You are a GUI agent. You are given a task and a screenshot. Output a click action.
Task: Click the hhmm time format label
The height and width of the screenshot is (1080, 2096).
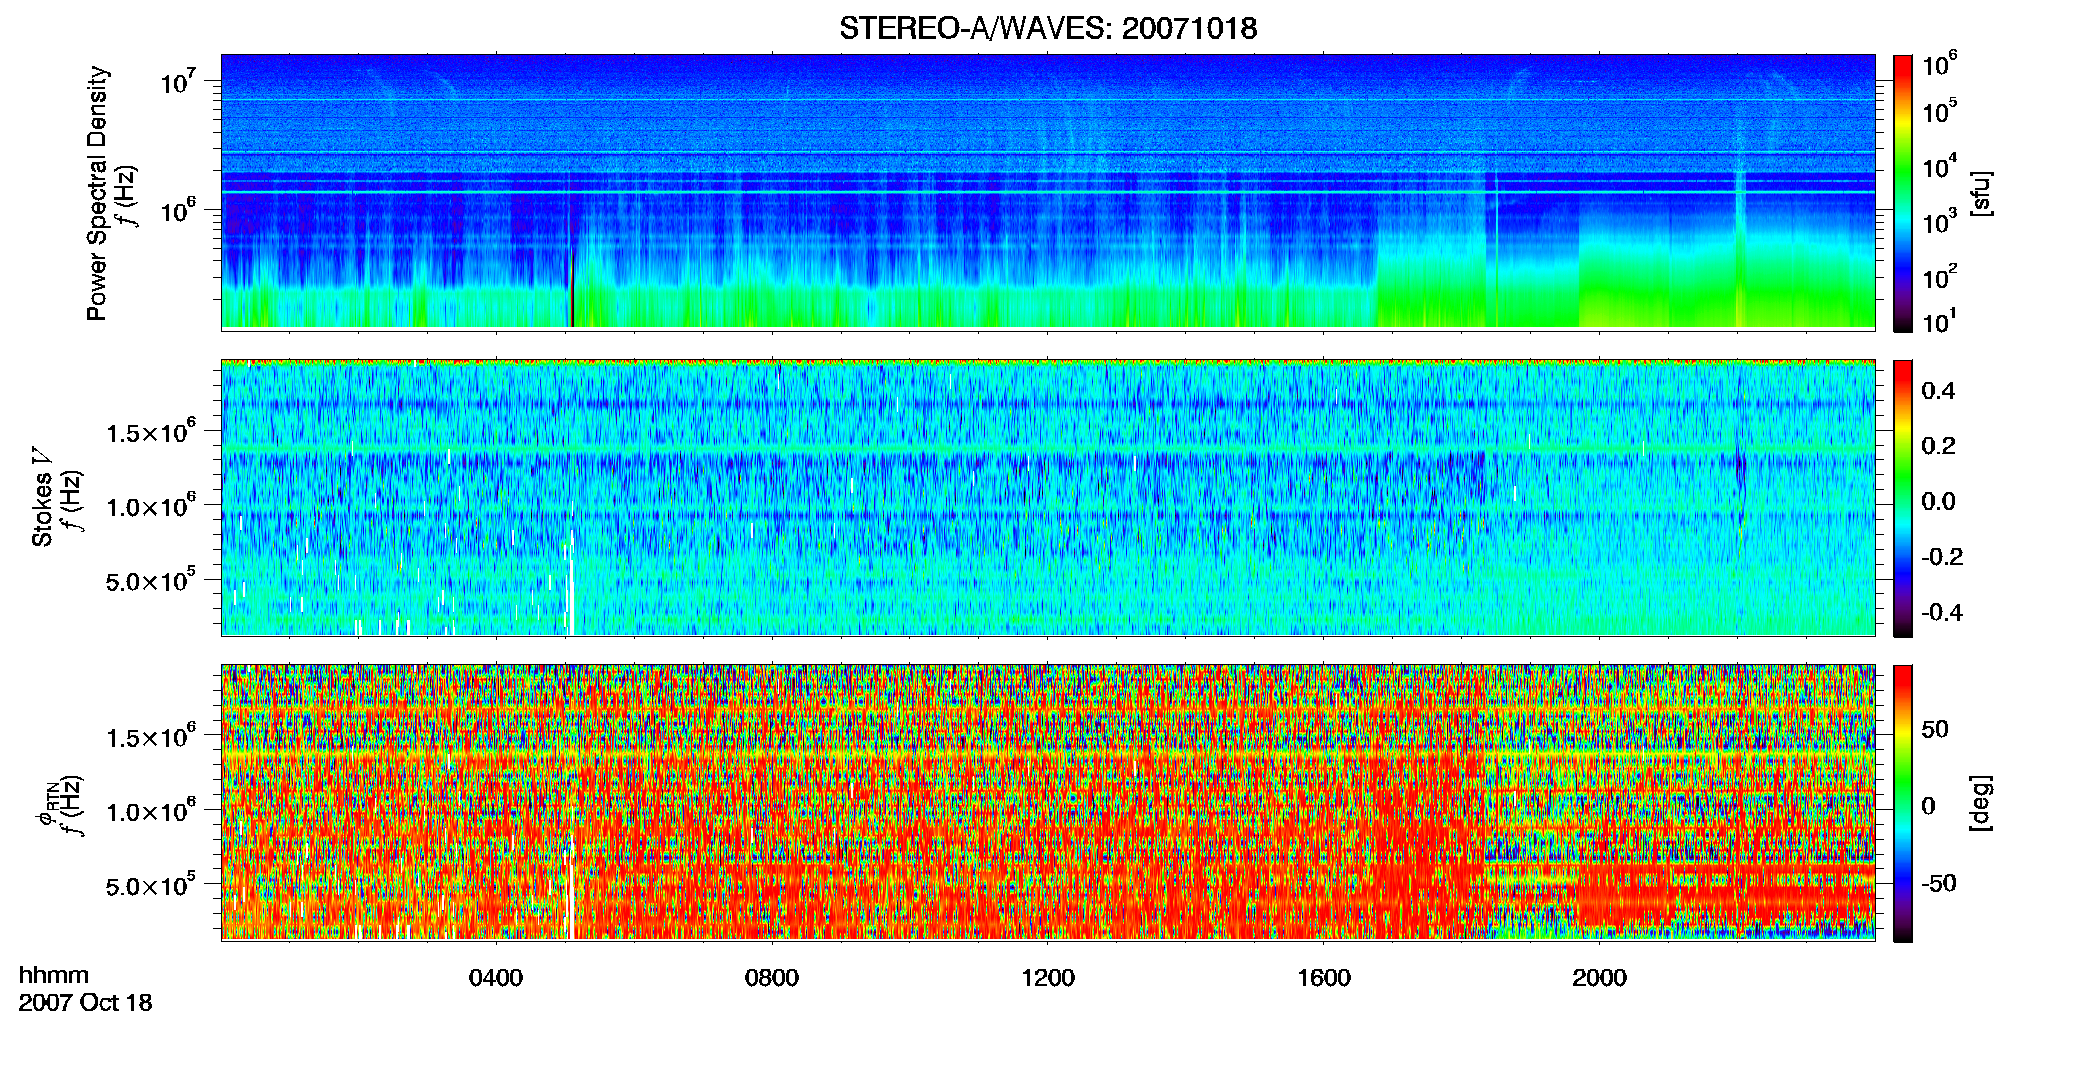pos(54,975)
